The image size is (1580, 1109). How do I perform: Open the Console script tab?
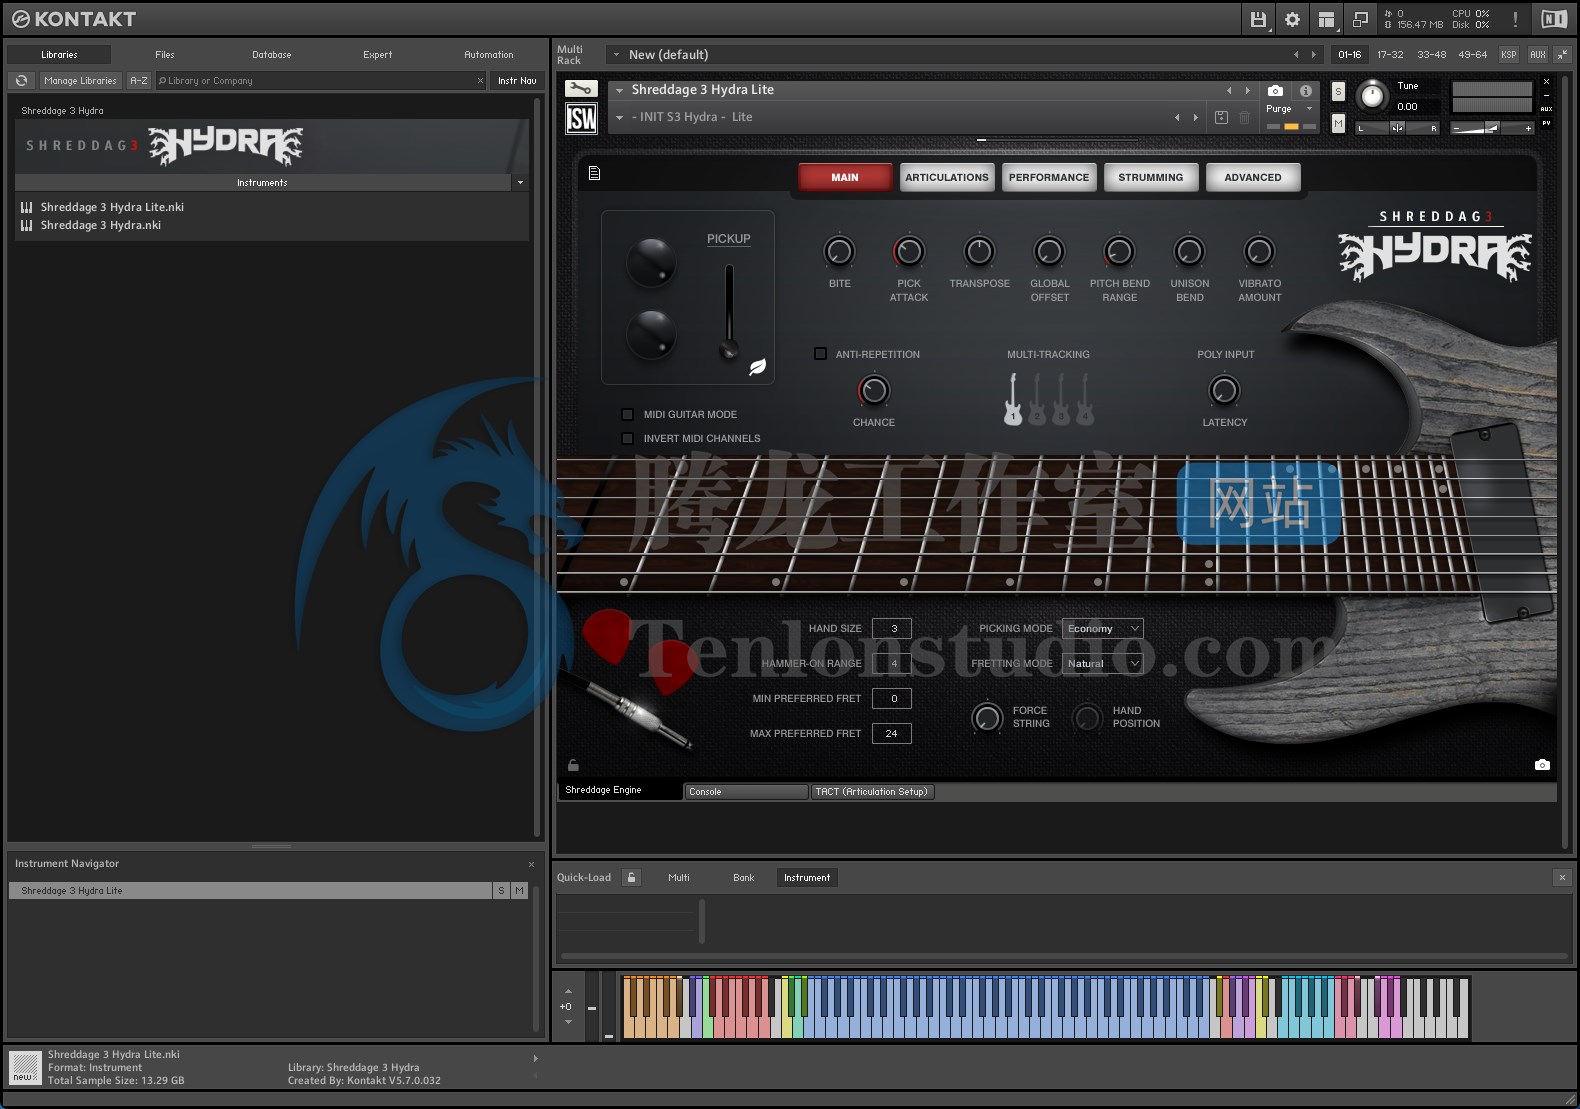tap(746, 792)
